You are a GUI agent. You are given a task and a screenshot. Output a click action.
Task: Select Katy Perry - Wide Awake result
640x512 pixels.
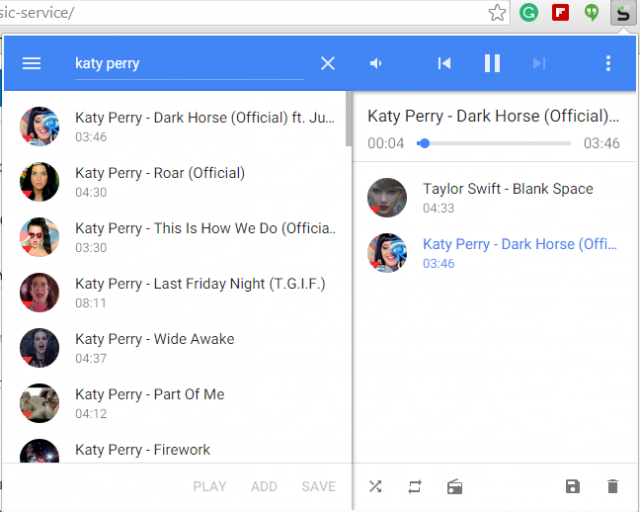tap(155, 339)
